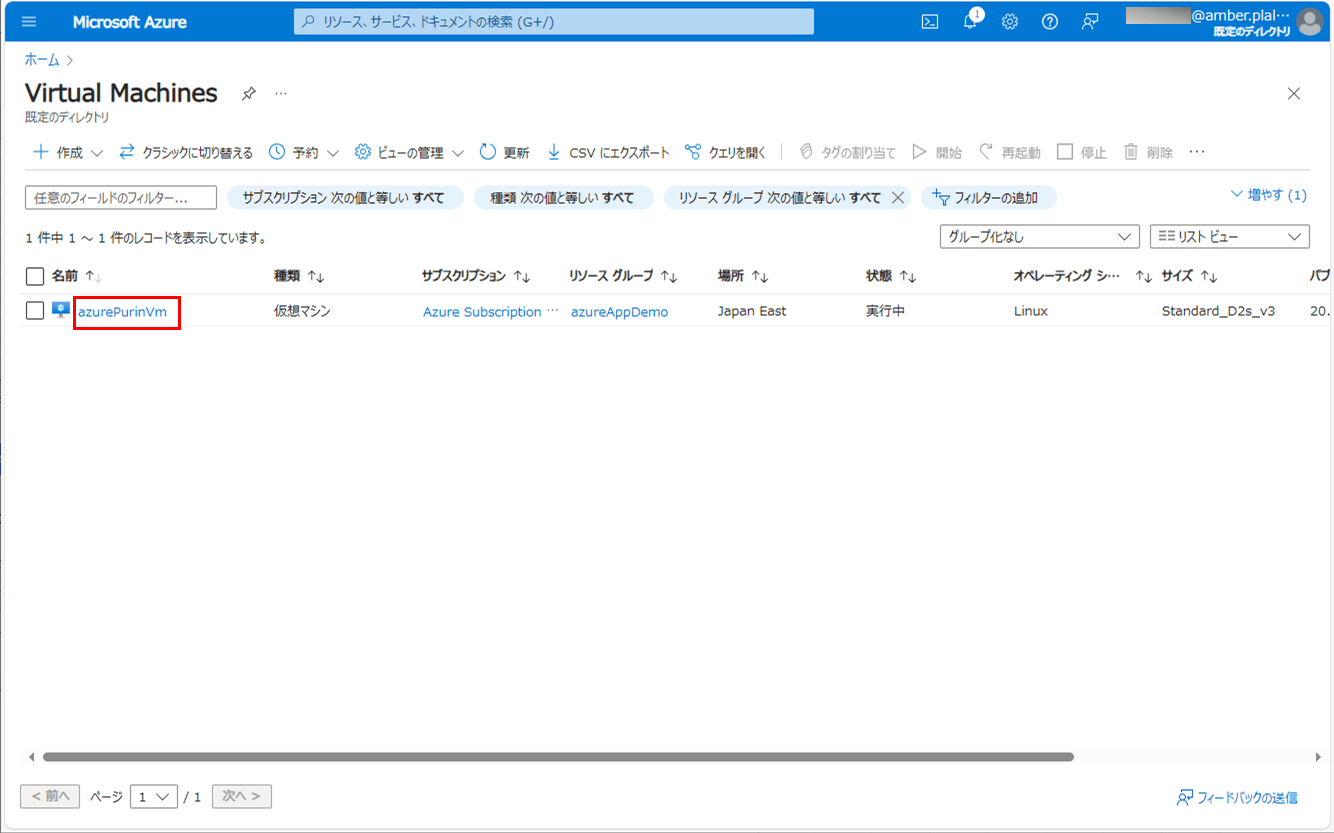Screen dimensions: 1334x833
Task: Pin the Virtual Machines page
Action: (249, 94)
